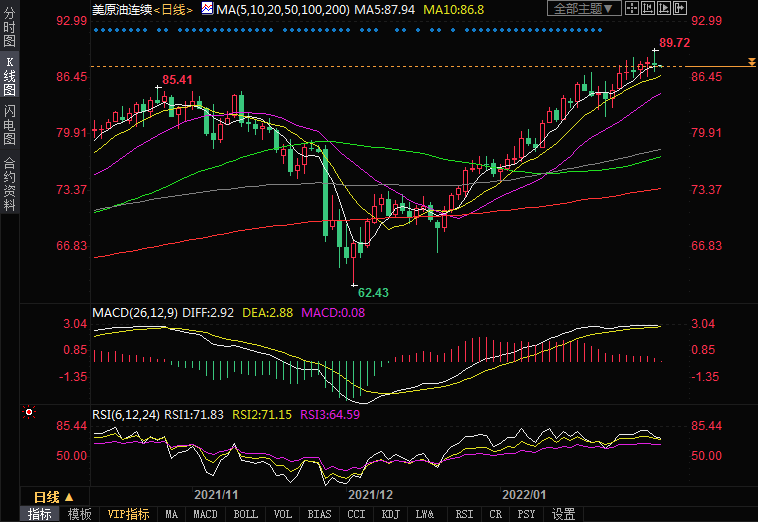The width and height of the screenshot is (758, 522).
Task: Expand the 日线 period selector at the bottom left
Action: [x=54, y=497]
